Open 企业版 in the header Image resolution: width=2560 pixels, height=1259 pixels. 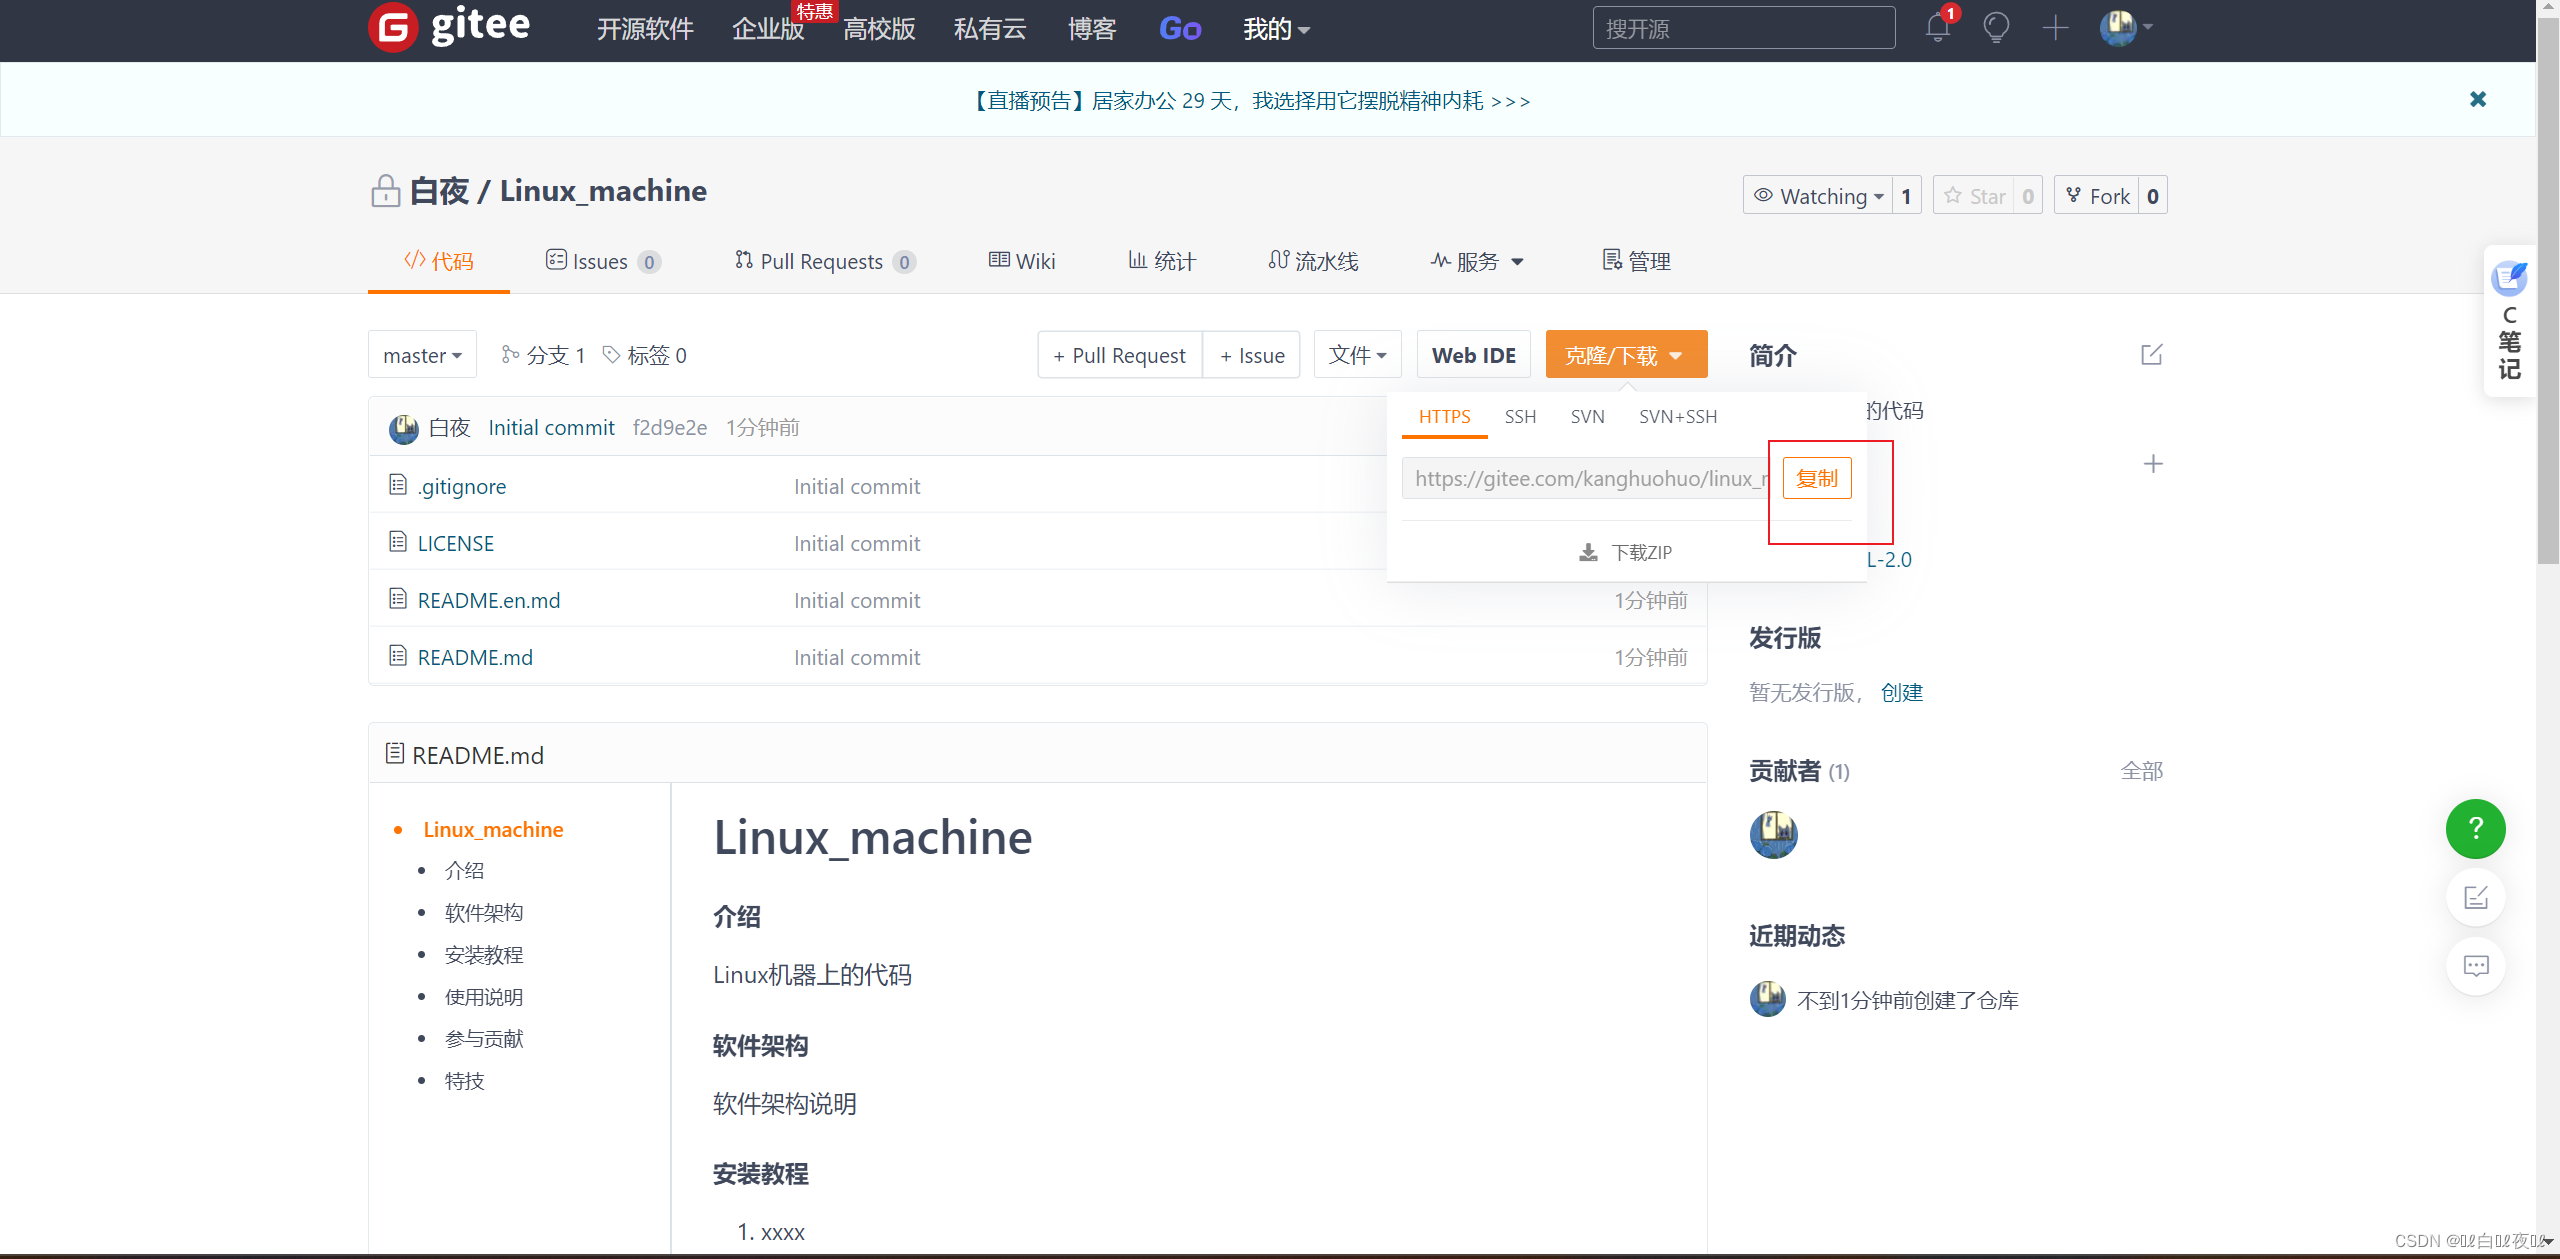(768, 29)
